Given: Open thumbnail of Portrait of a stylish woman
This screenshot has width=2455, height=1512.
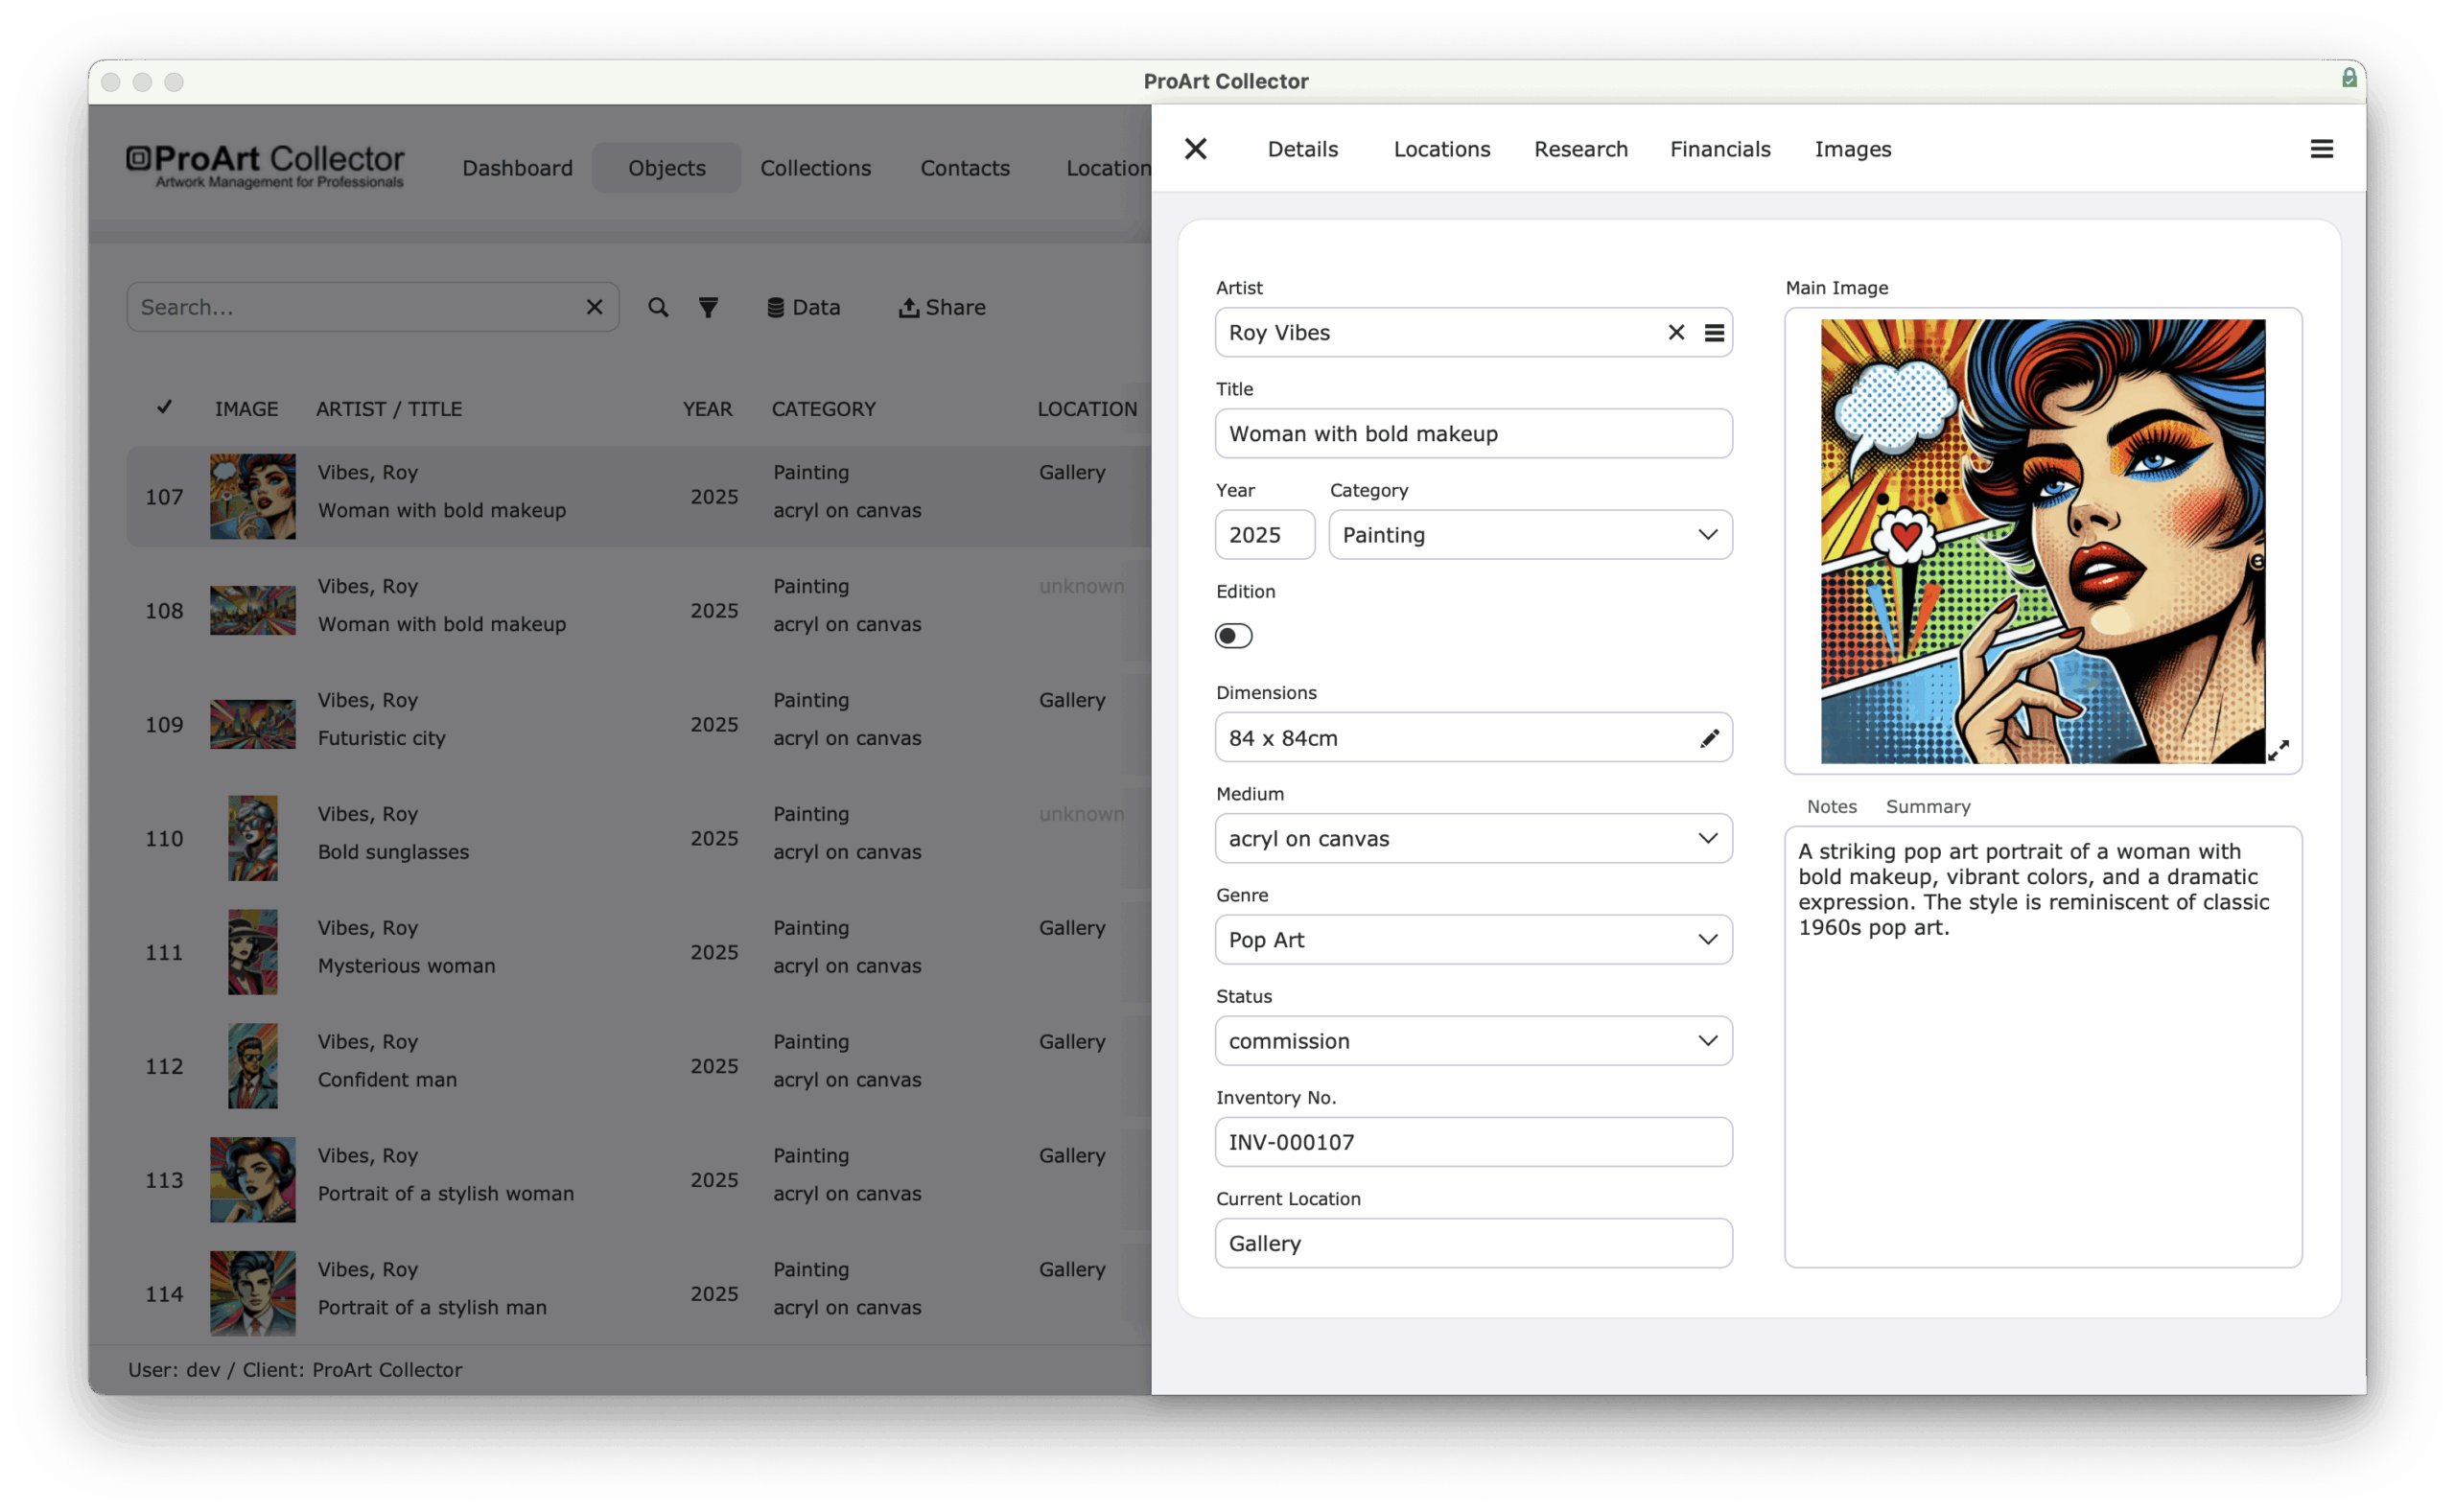Looking at the screenshot, I should [x=253, y=1180].
